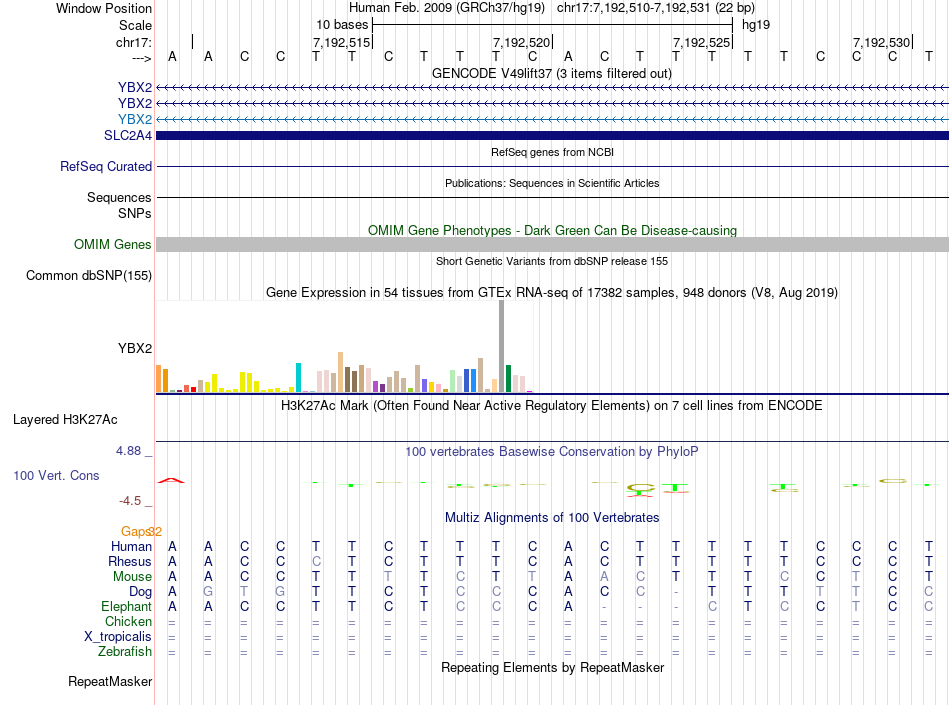This screenshot has width=950, height=705.
Task: Click the Common dbSNP(155) label
Action: (x=89, y=276)
